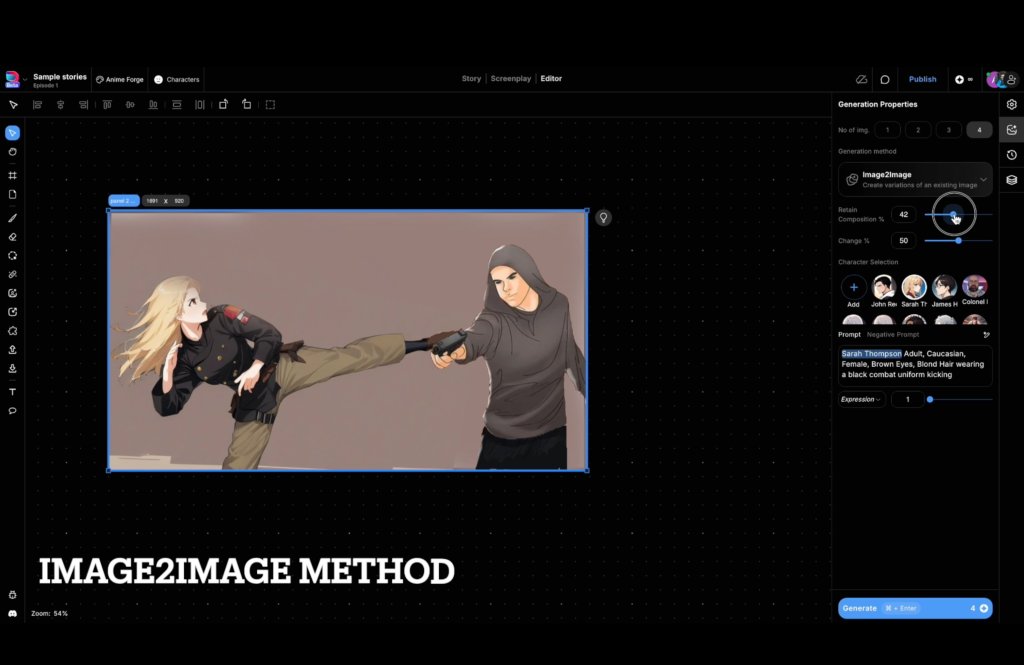Select the Text tool
This screenshot has width=1024, height=665.
[x=13, y=392]
